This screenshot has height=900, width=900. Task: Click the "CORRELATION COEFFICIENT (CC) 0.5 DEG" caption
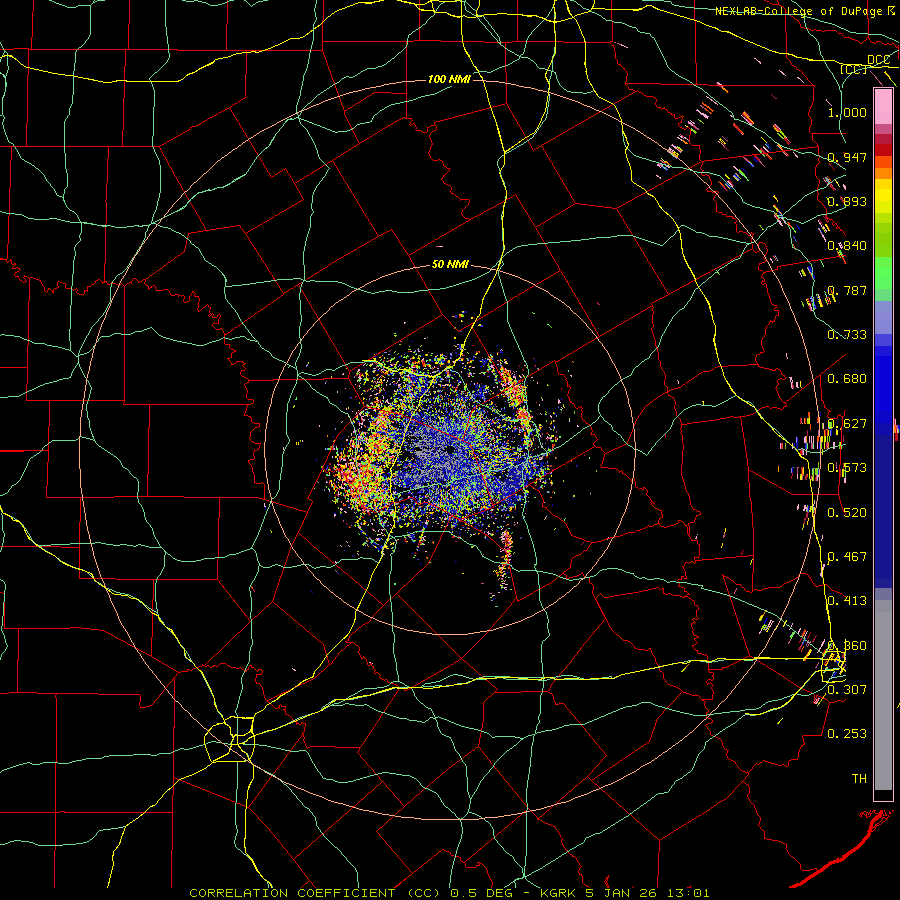(351, 893)
